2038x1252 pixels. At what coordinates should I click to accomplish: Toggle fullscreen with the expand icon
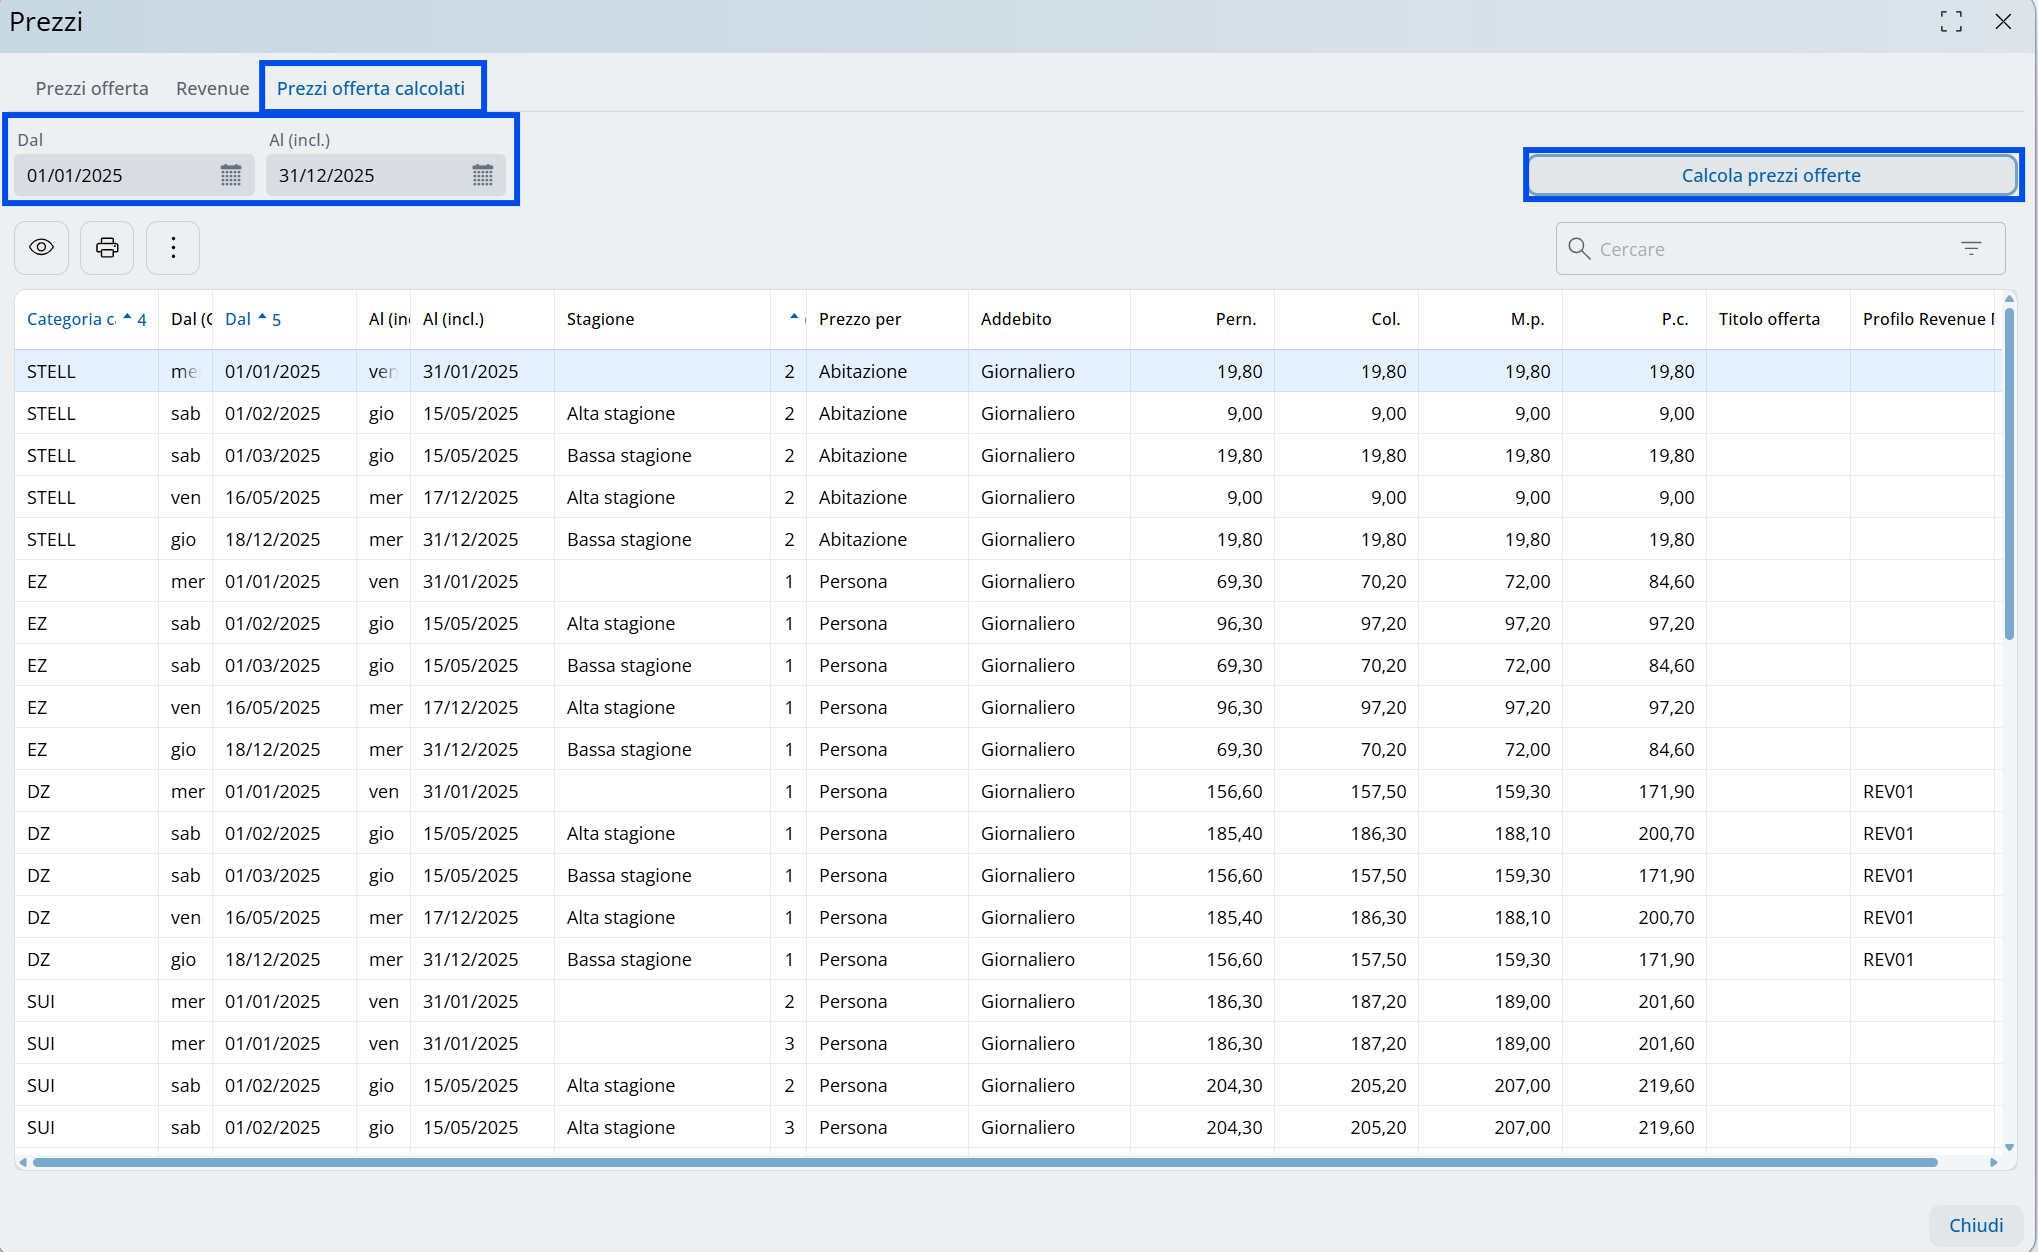pos(1951,22)
